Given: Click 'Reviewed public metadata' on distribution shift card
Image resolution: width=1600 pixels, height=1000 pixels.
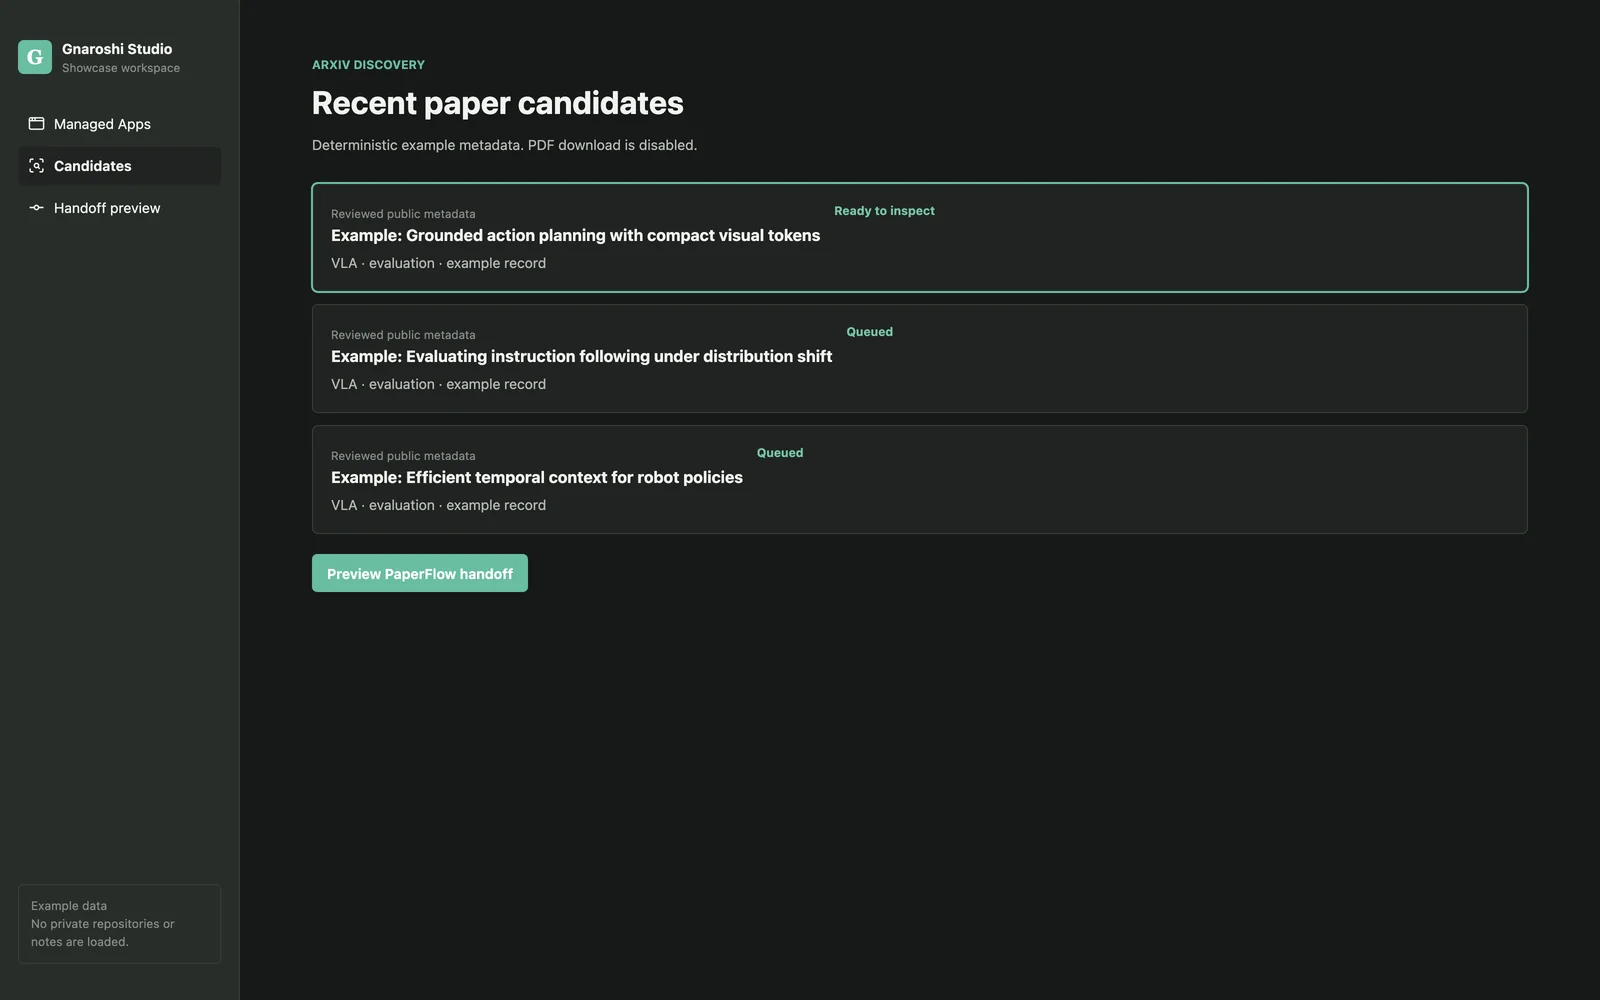Looking at the screenshot, I should point(403,335).
